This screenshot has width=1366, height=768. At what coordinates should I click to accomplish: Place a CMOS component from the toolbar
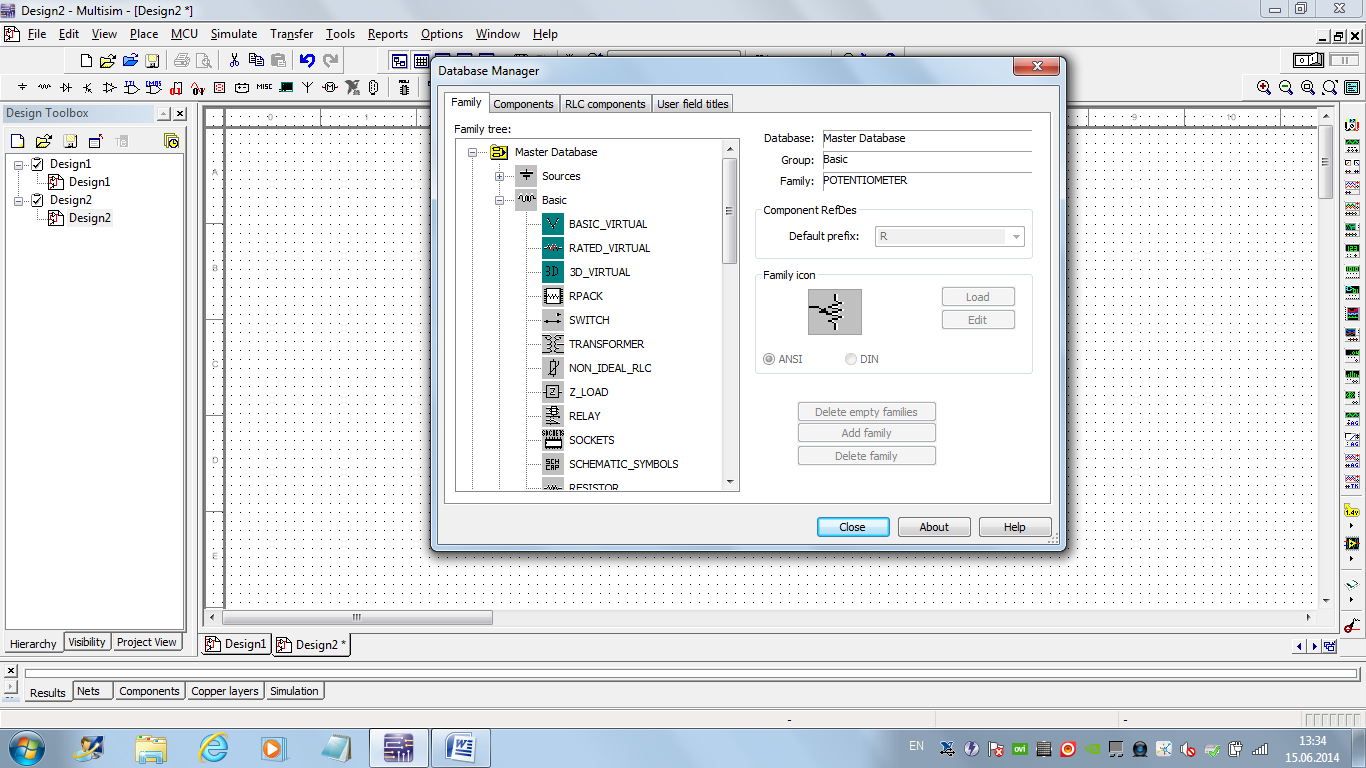[153, 87]
